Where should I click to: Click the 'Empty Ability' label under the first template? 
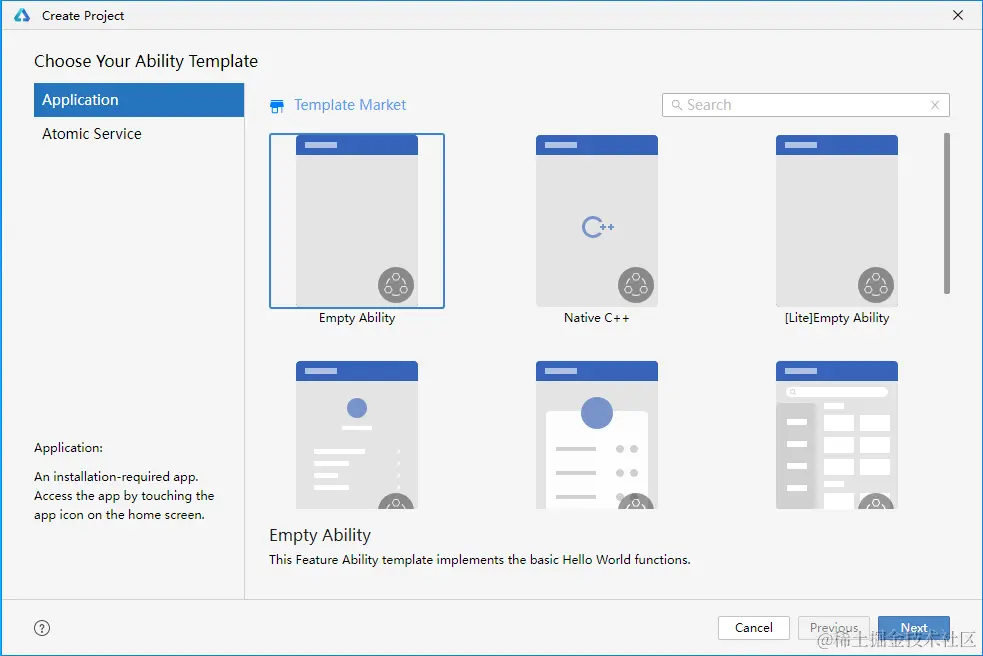coord(357,318)
